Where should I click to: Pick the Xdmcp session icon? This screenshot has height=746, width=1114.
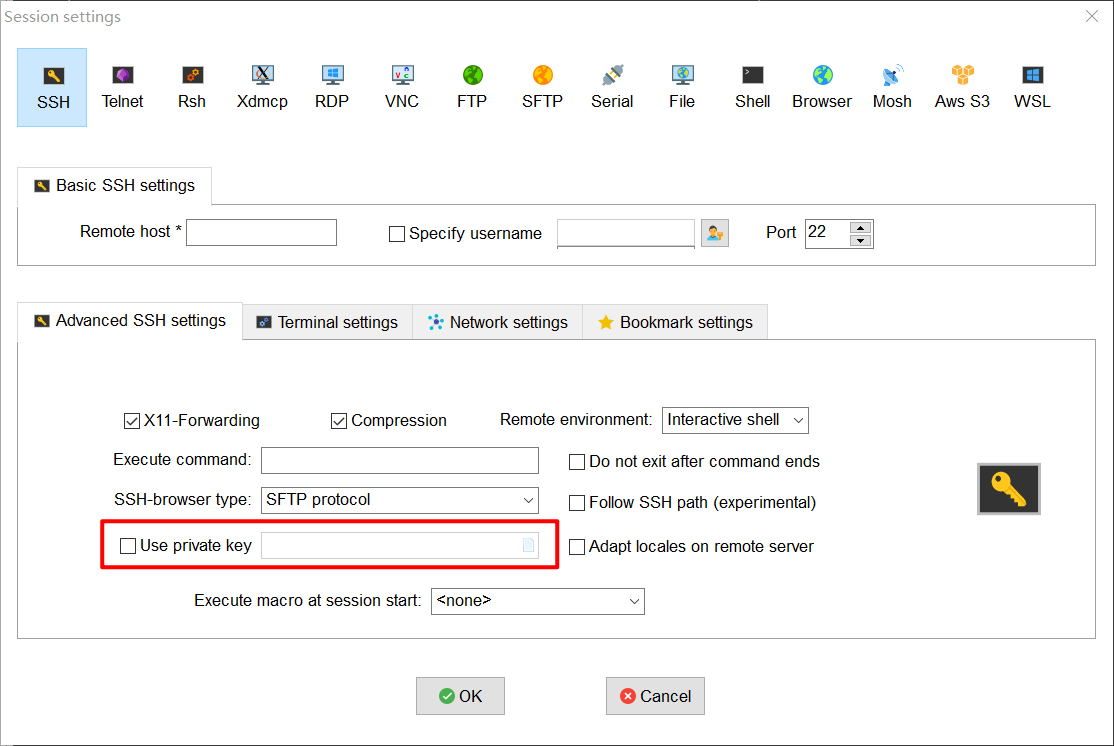pos(262,87)
